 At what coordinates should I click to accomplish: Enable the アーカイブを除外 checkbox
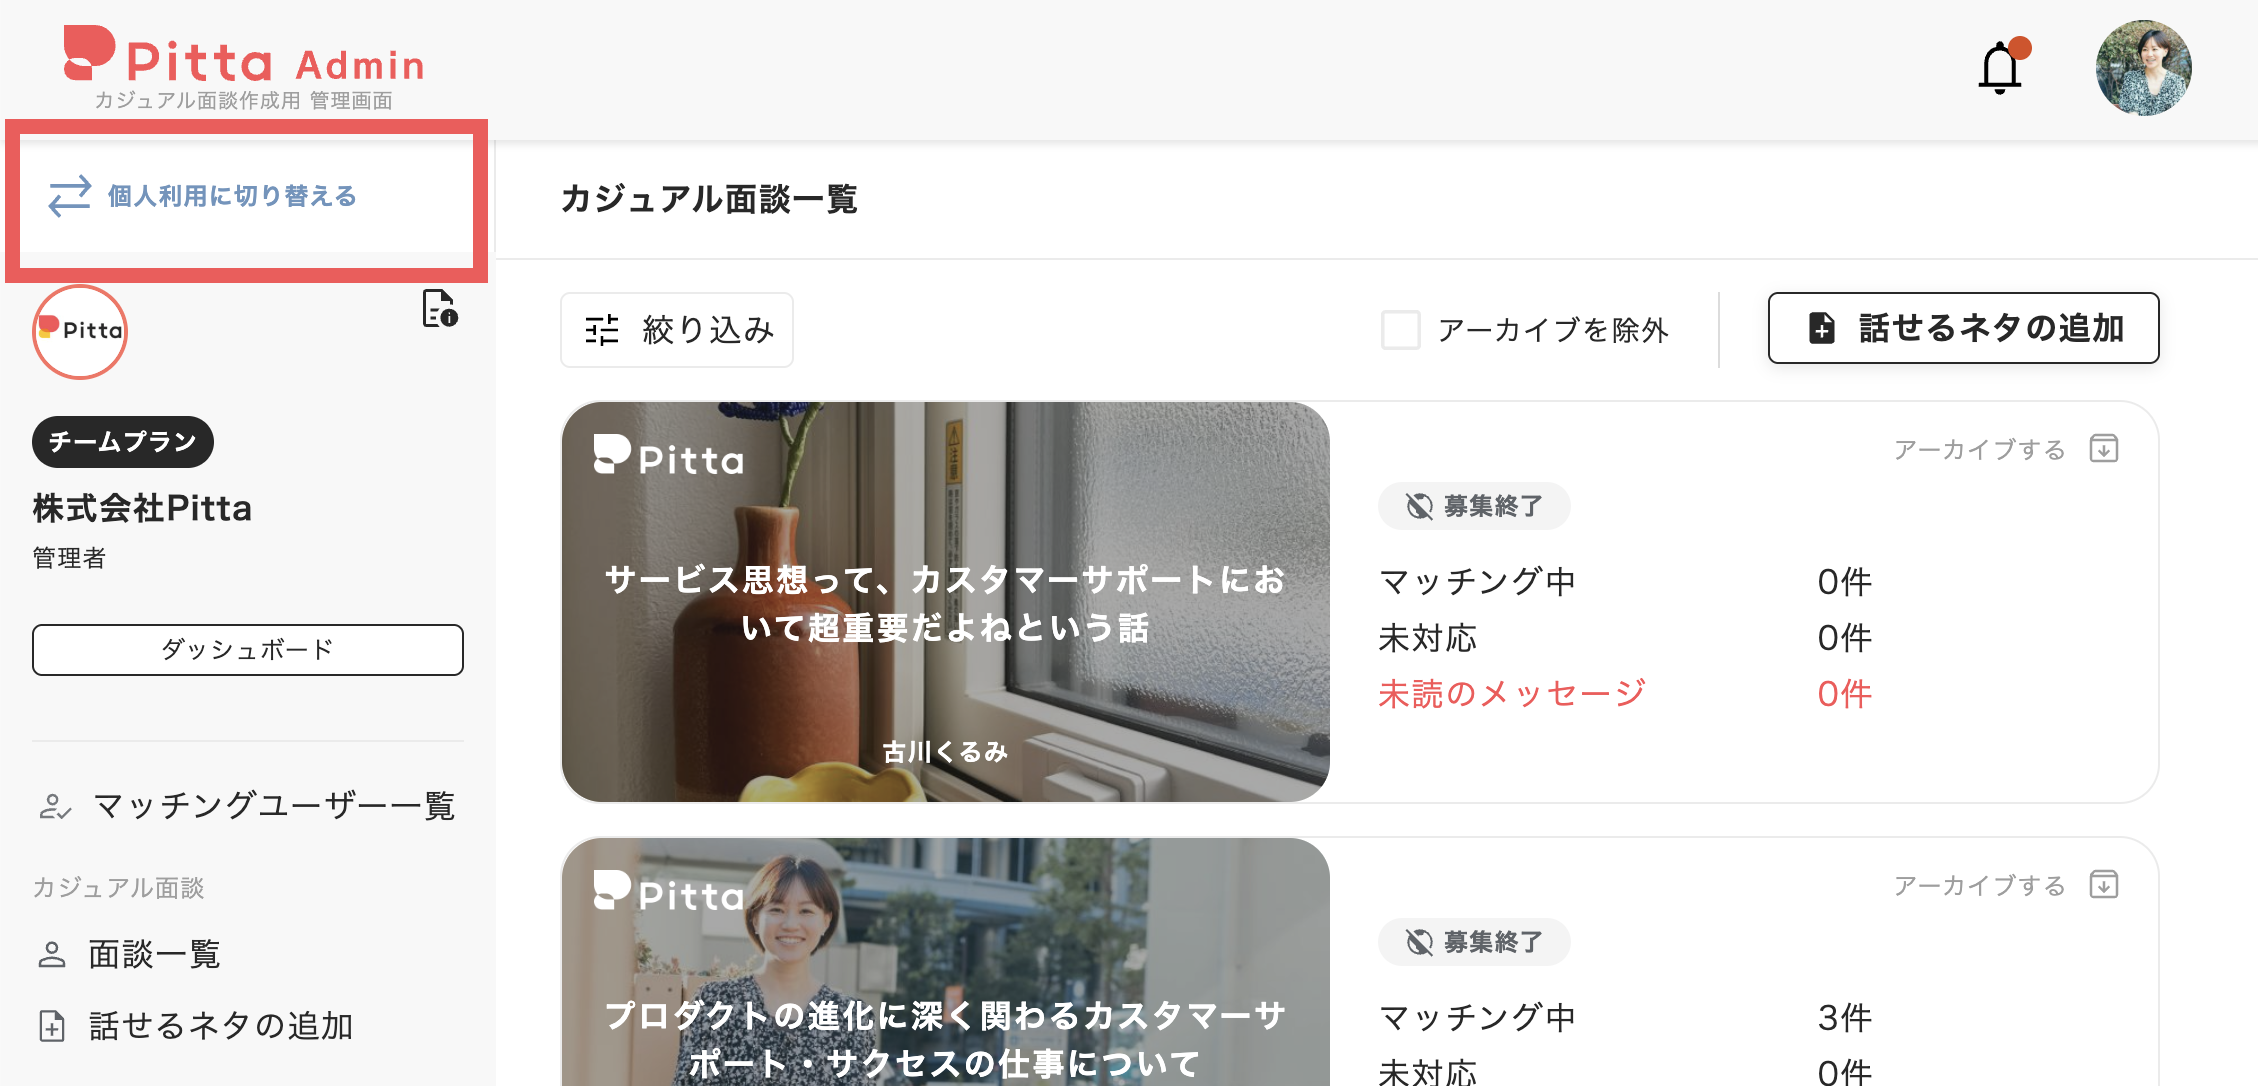1400,330
